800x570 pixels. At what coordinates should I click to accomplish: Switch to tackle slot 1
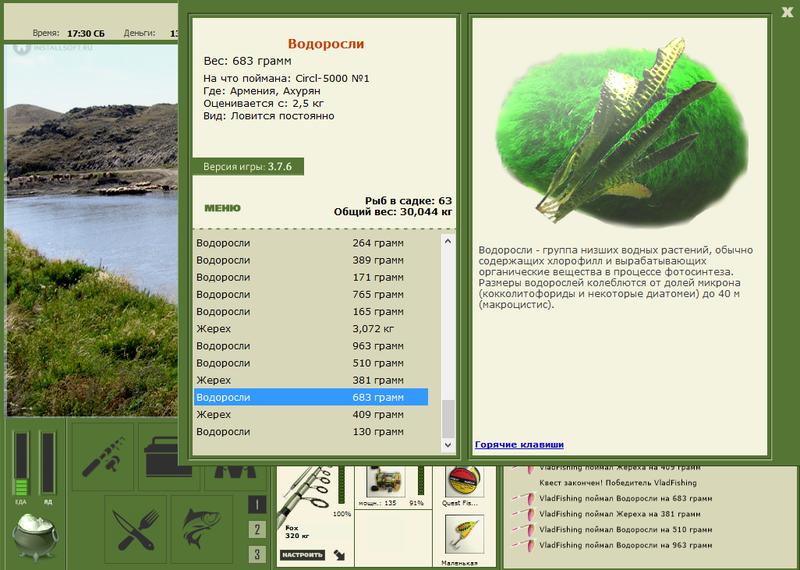tap(257, 505)
